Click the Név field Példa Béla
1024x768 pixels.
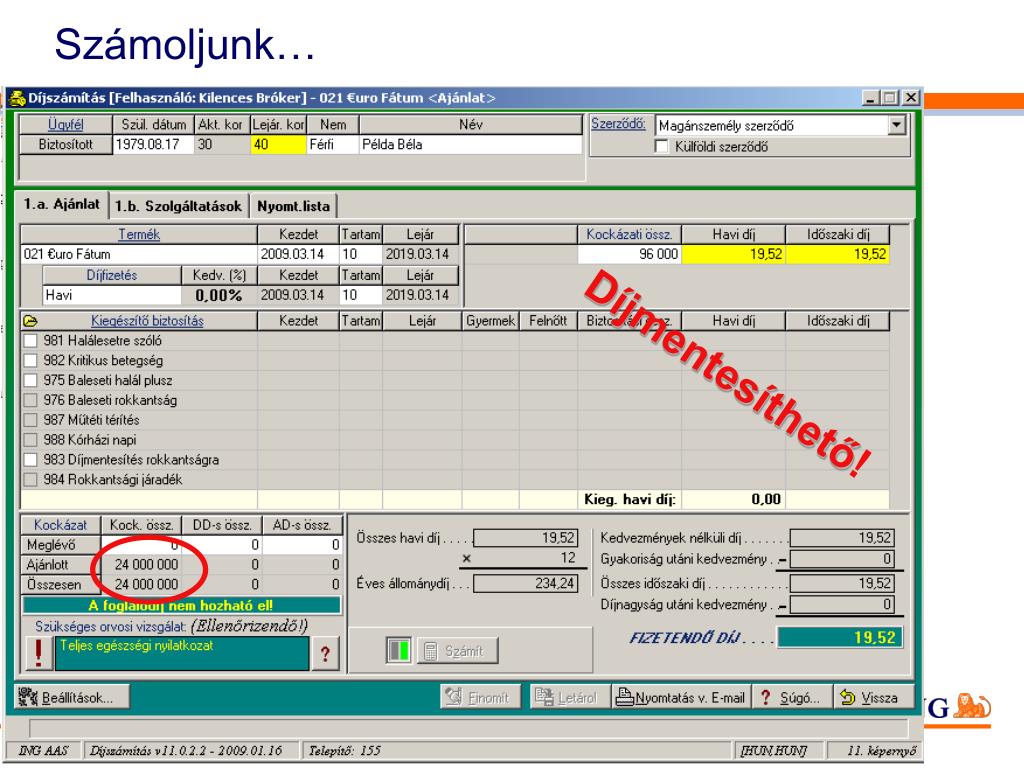point(470,144)
